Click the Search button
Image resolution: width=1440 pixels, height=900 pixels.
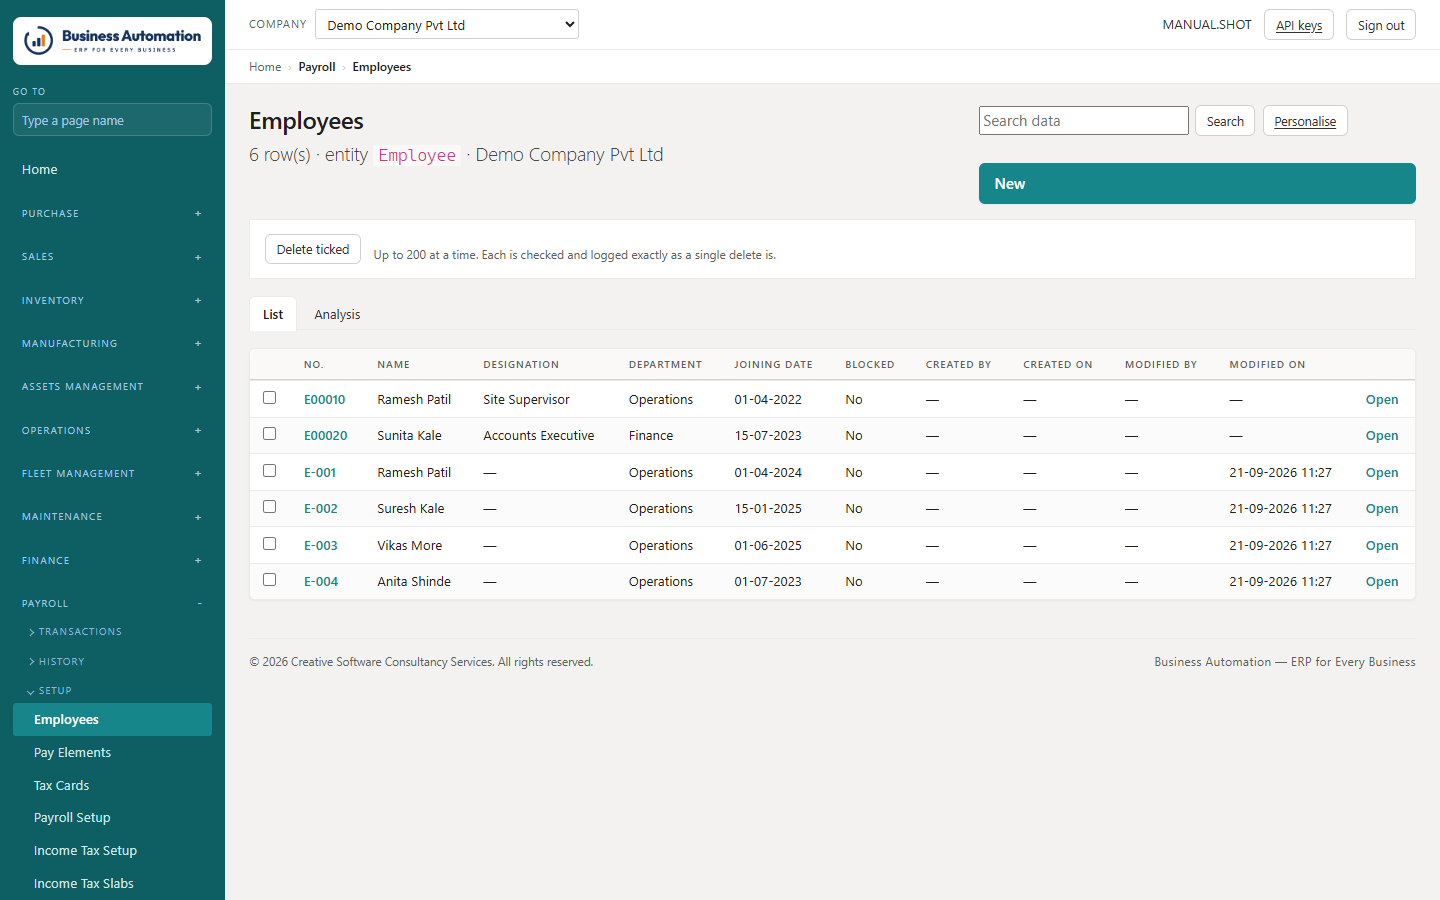[x=1225, y=121]
